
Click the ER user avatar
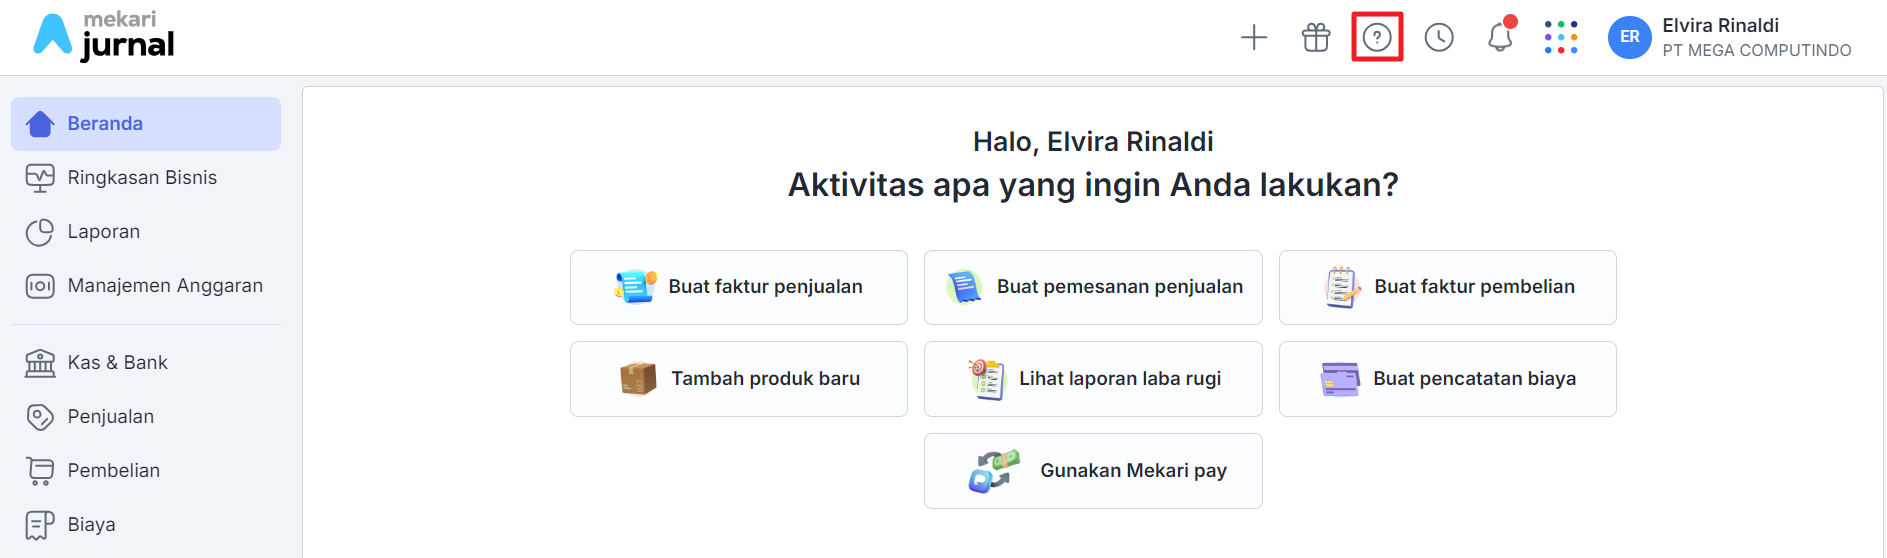[1629, 37]
